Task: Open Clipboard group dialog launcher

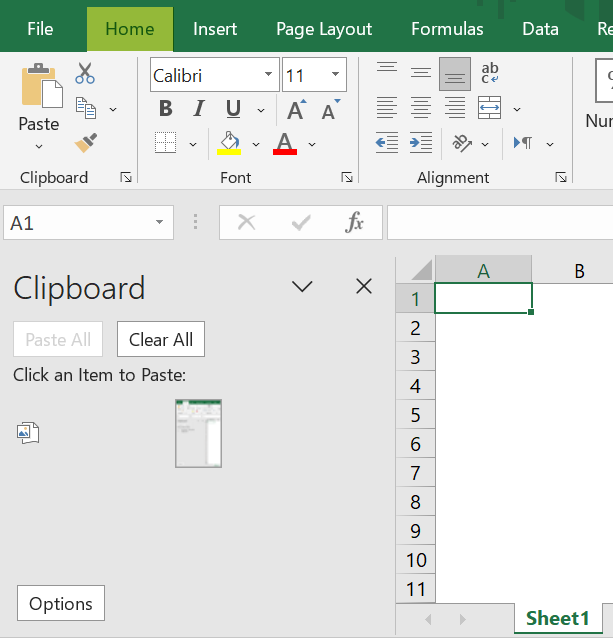Action: click(x=126, y=177)
